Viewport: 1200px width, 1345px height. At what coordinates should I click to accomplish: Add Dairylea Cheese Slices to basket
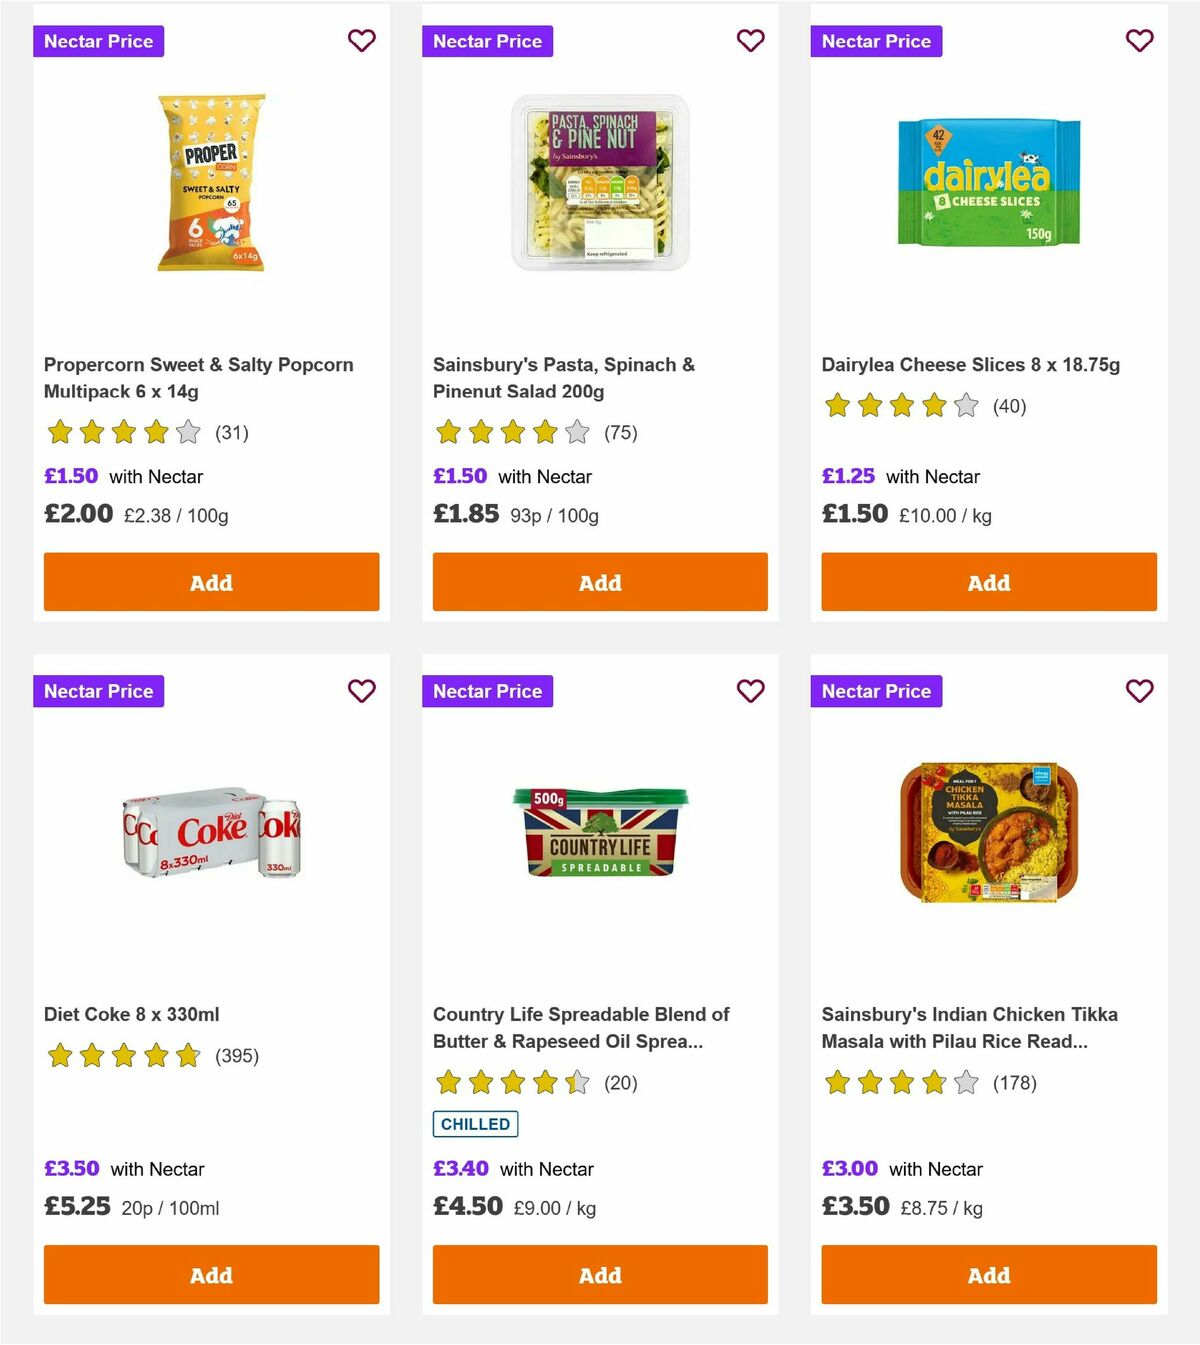pos(988,582)
